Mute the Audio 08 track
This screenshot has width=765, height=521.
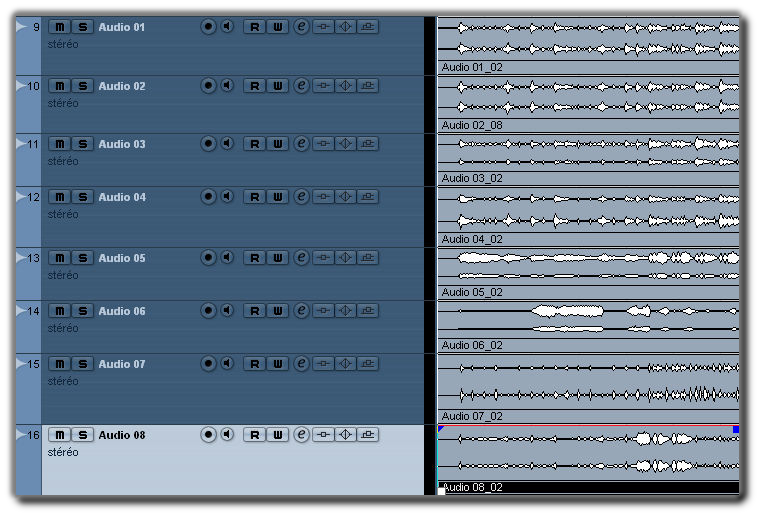point(59,435)
